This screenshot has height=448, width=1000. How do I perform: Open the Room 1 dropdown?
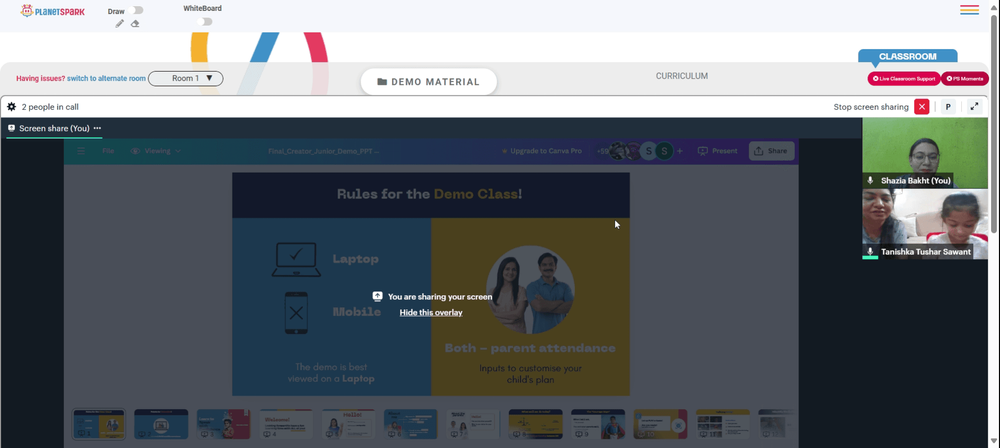pos(186,78)
